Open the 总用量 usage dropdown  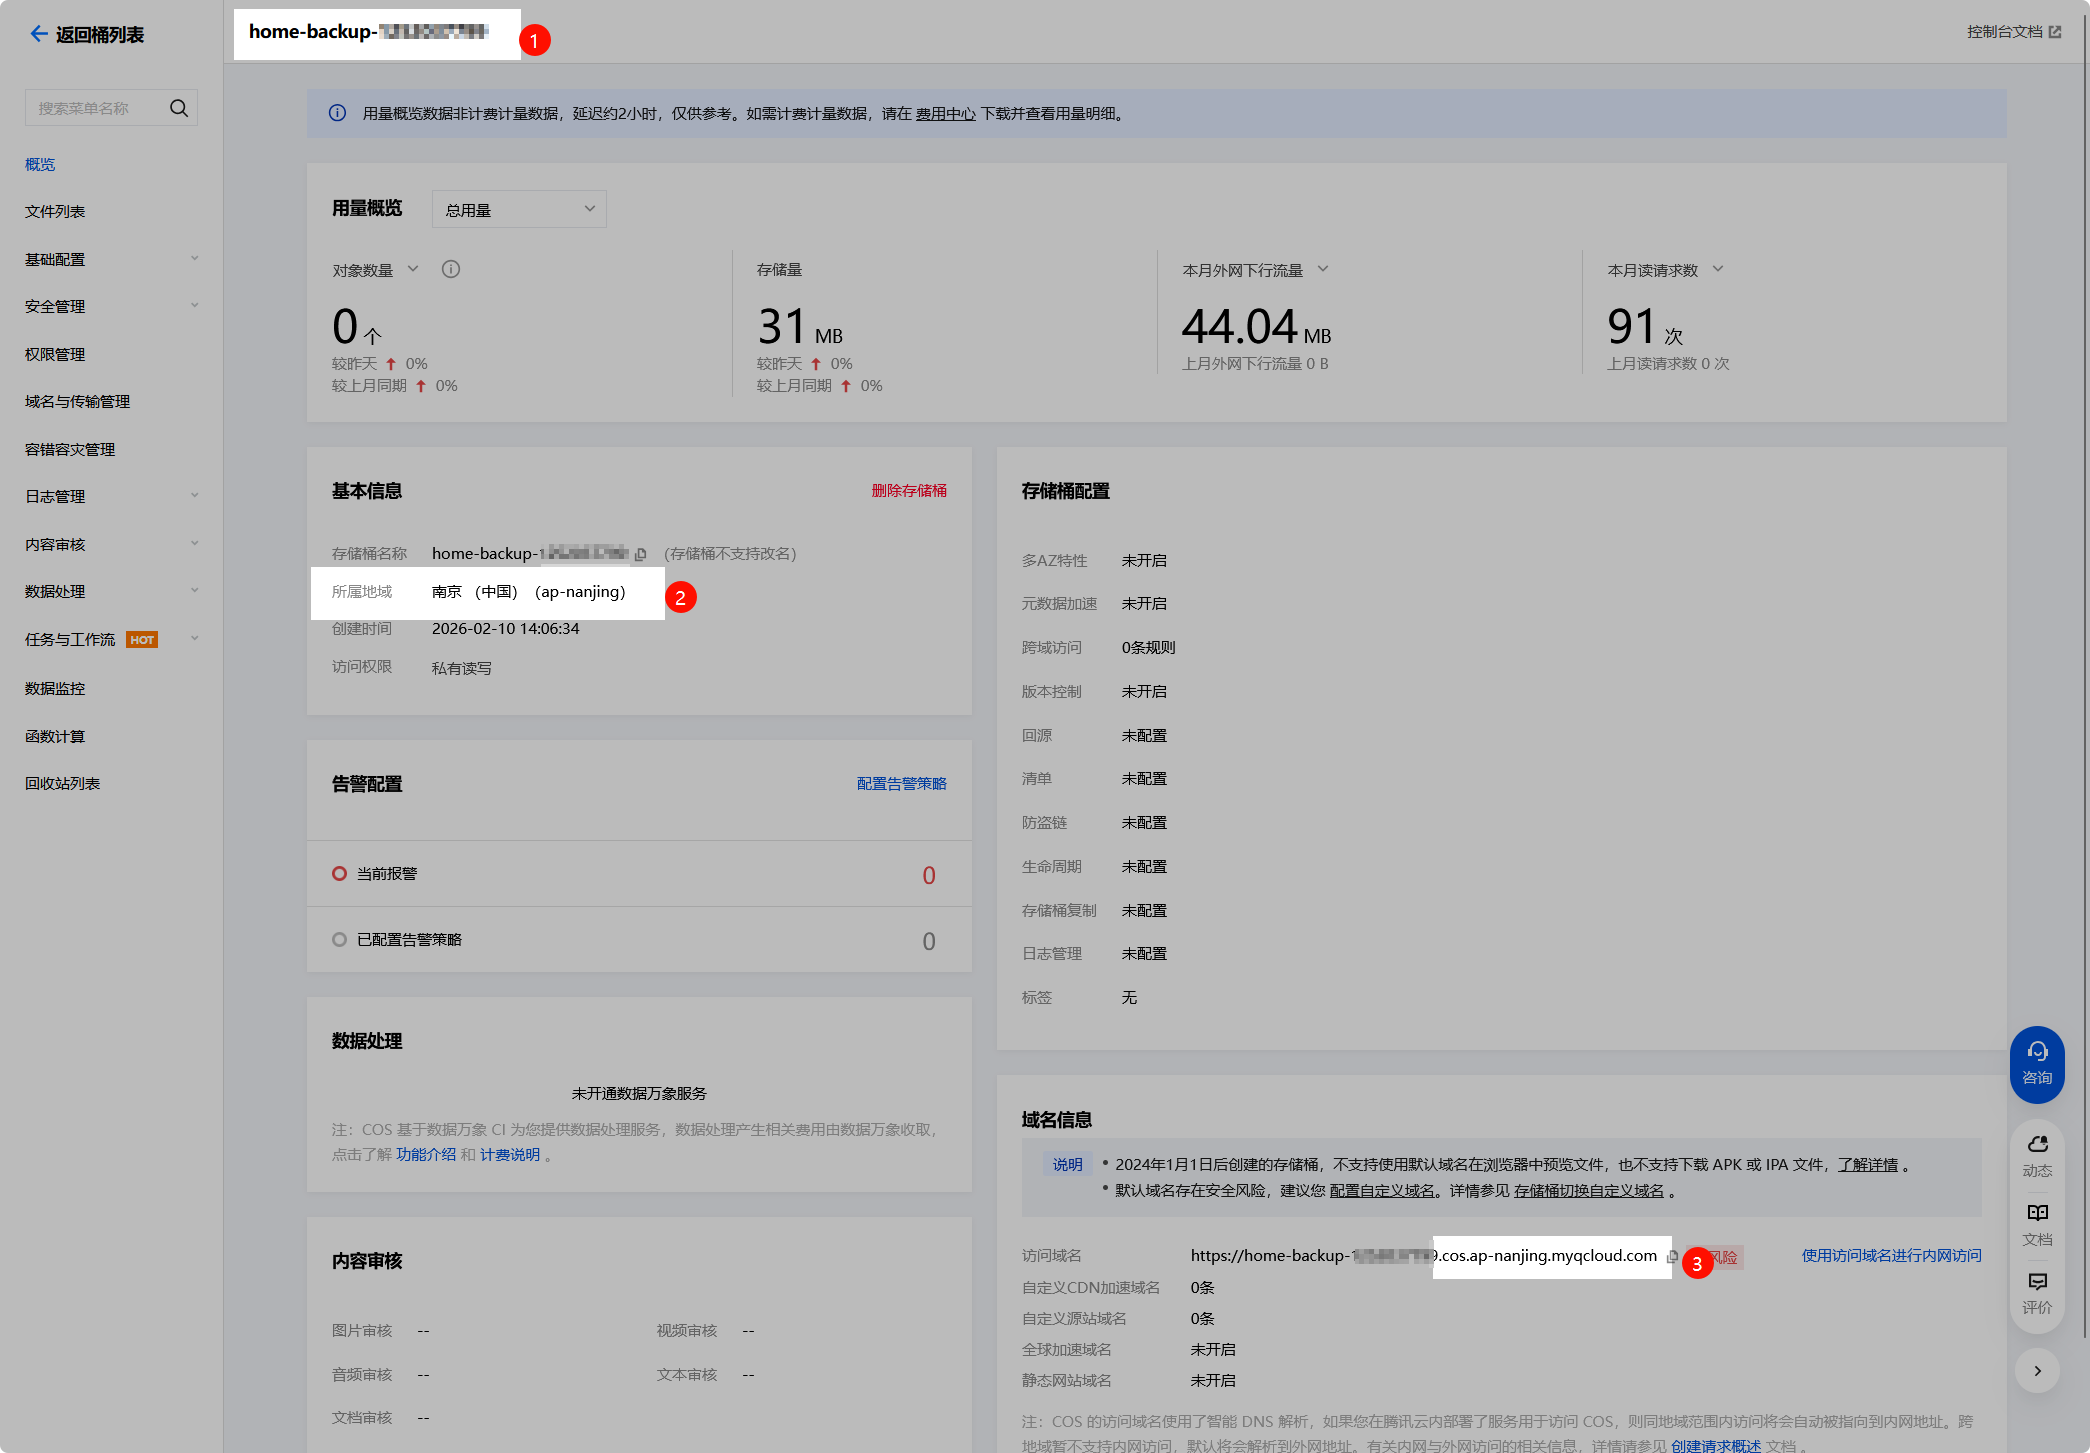518,210
